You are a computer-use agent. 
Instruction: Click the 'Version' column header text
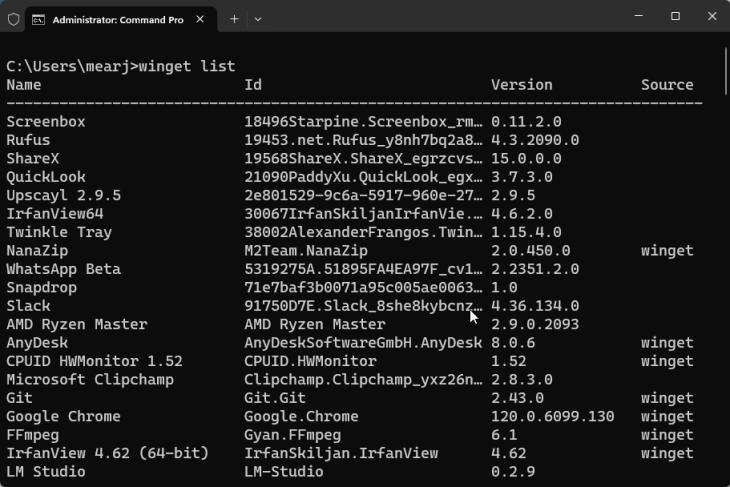[x=521, y=85]
